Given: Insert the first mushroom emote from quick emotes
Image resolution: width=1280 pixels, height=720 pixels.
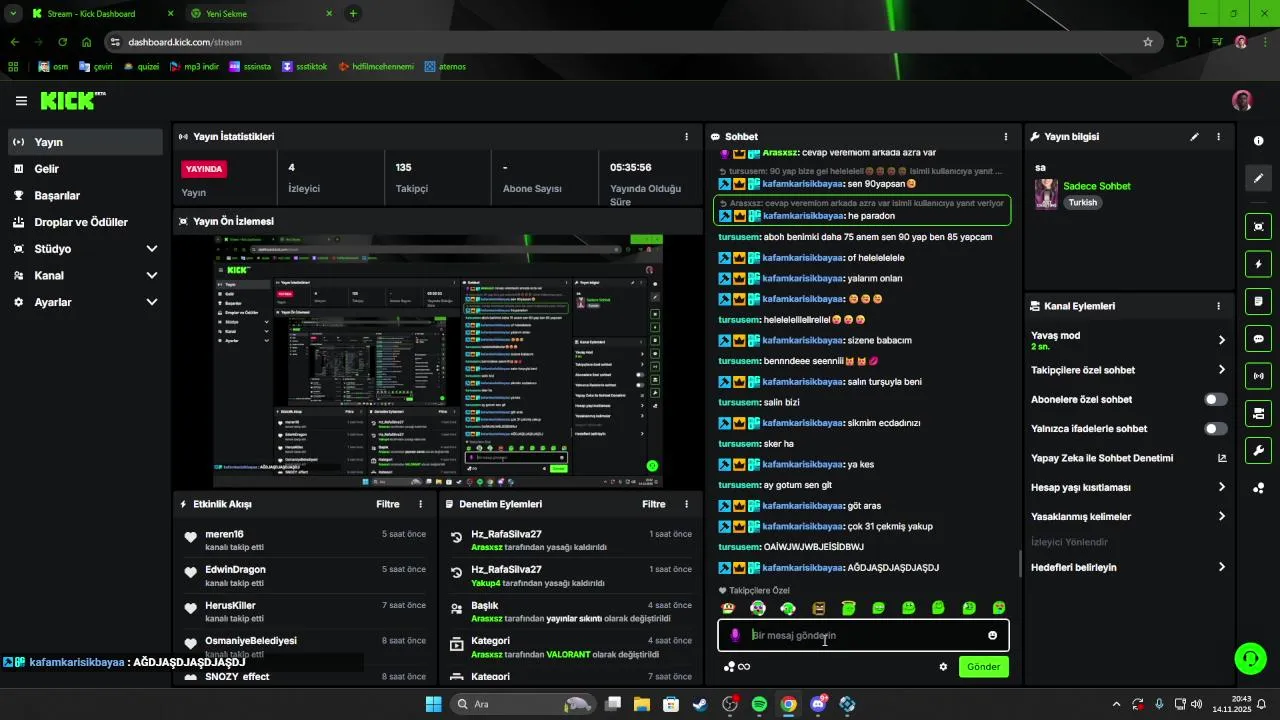Looking at the screenshot, I should coord(729,608).
